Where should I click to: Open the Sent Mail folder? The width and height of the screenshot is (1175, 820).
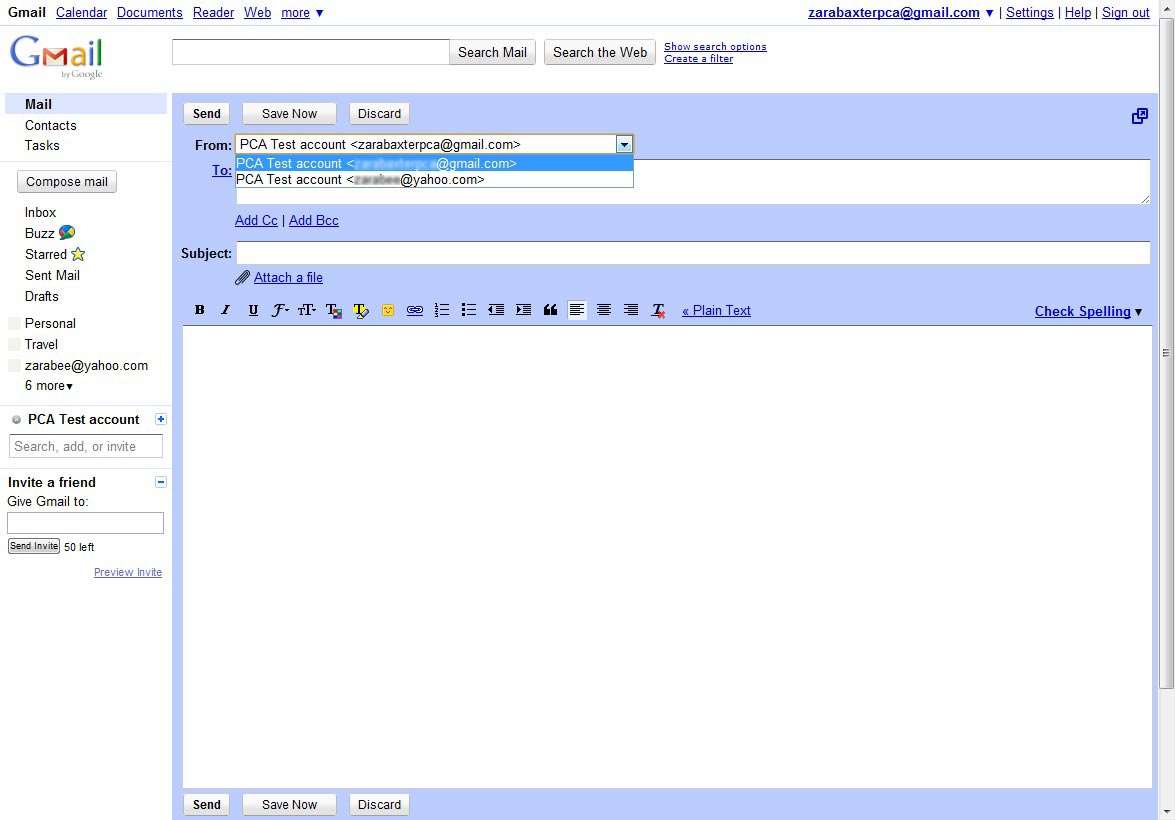[x=52, y=275]
